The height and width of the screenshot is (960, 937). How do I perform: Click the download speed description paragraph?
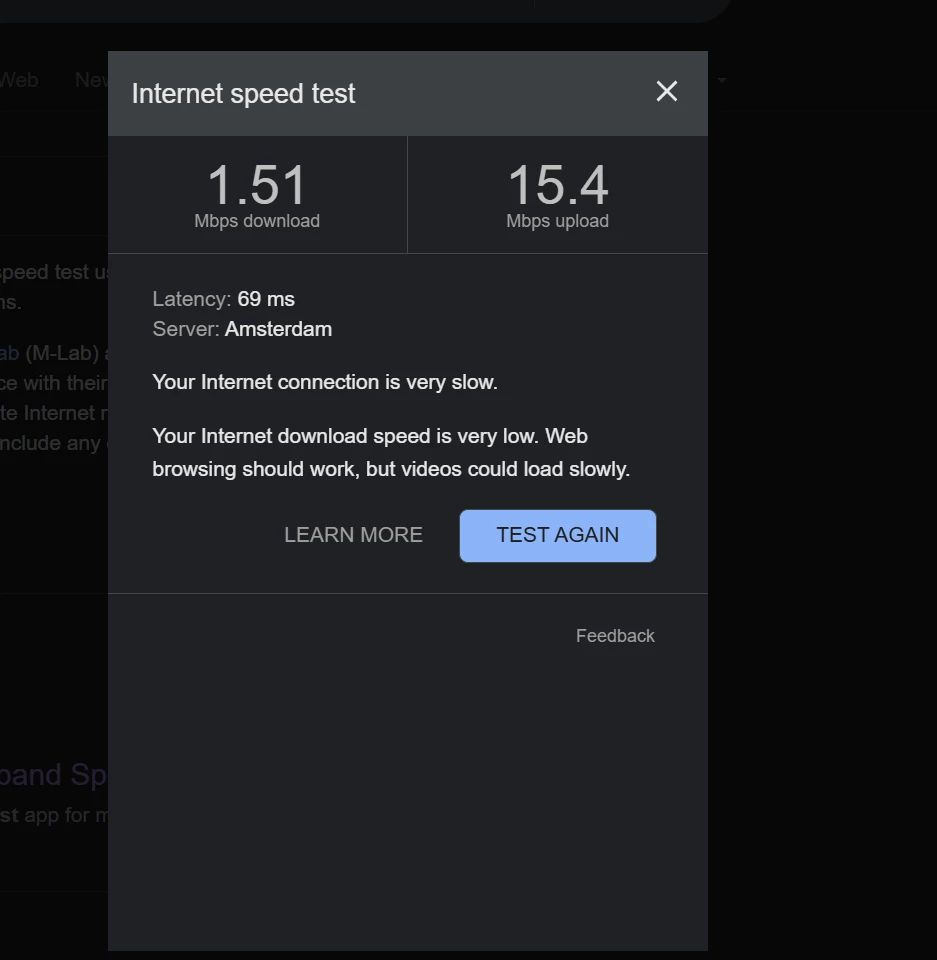click(390, 452)
